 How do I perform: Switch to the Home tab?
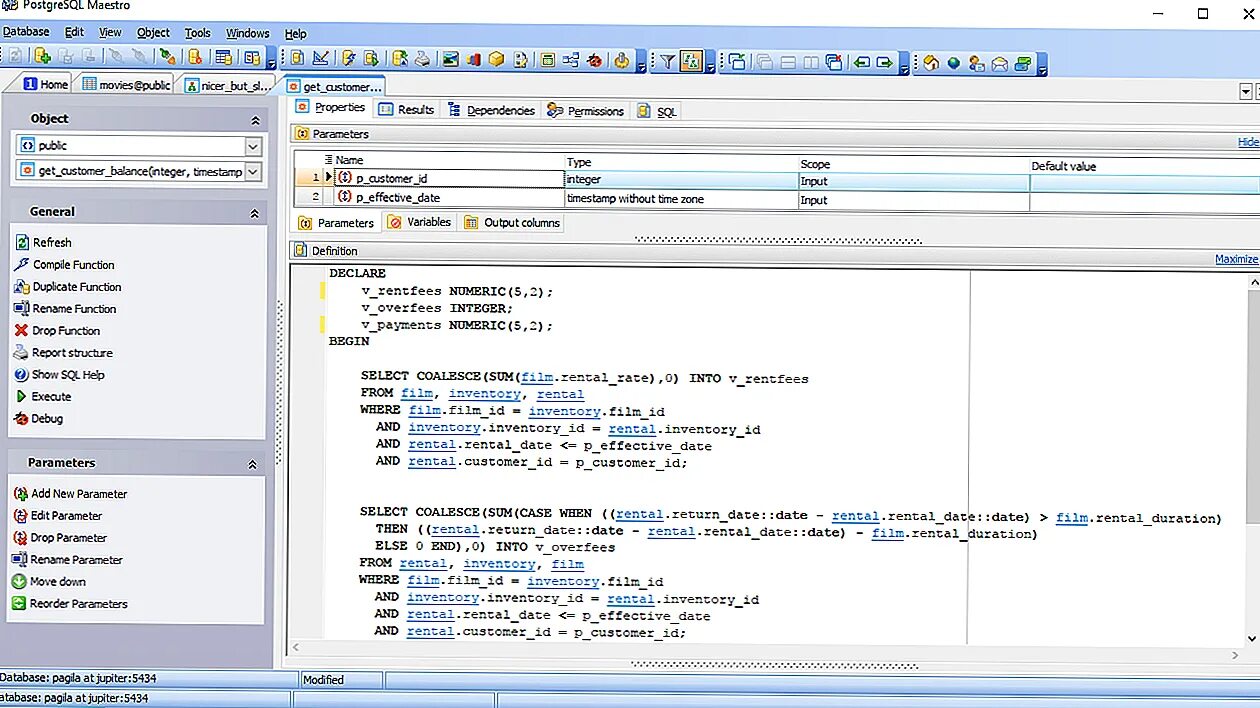coord(46,85)
